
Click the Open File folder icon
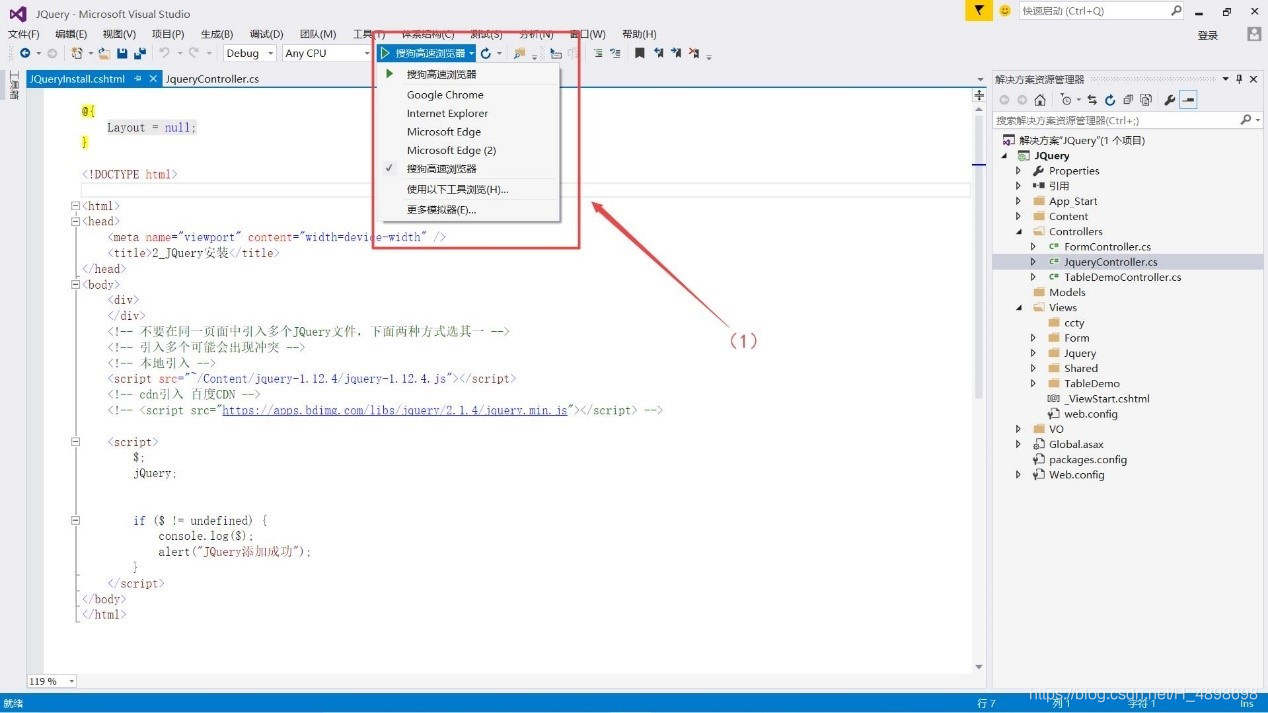pyautogui.click(x=105, y=53)
